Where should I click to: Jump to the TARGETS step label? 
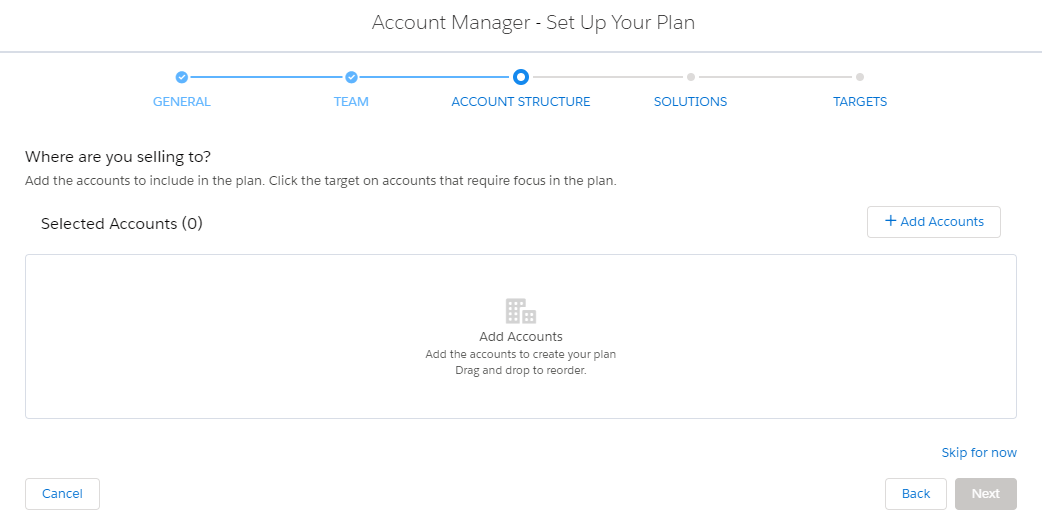[860, 102]
